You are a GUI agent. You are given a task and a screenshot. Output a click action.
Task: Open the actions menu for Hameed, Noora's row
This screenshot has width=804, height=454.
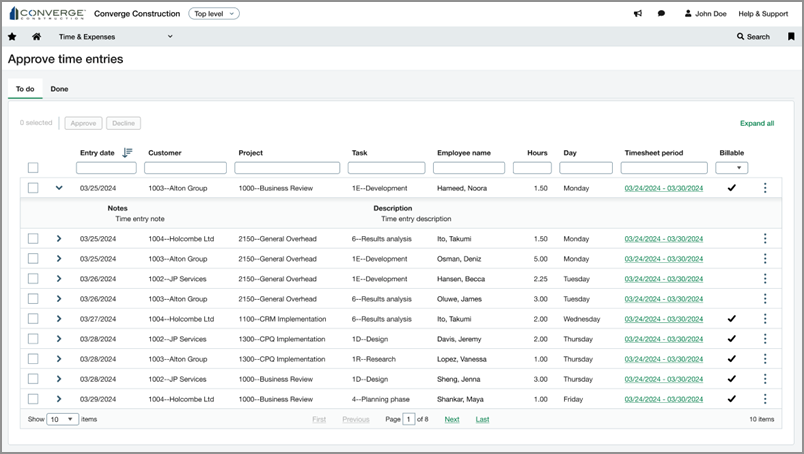click(765, 187)
